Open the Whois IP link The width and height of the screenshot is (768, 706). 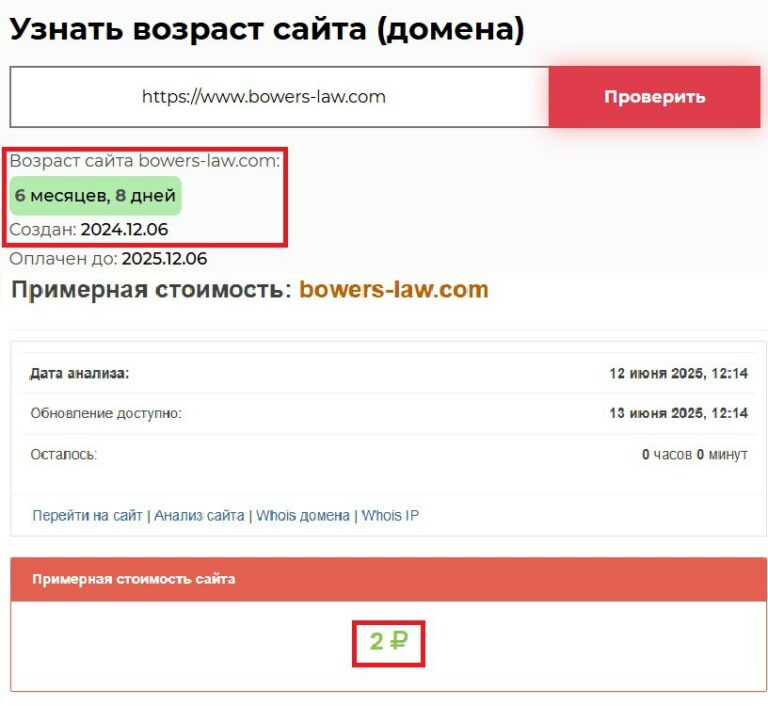[x=390, y=515]
